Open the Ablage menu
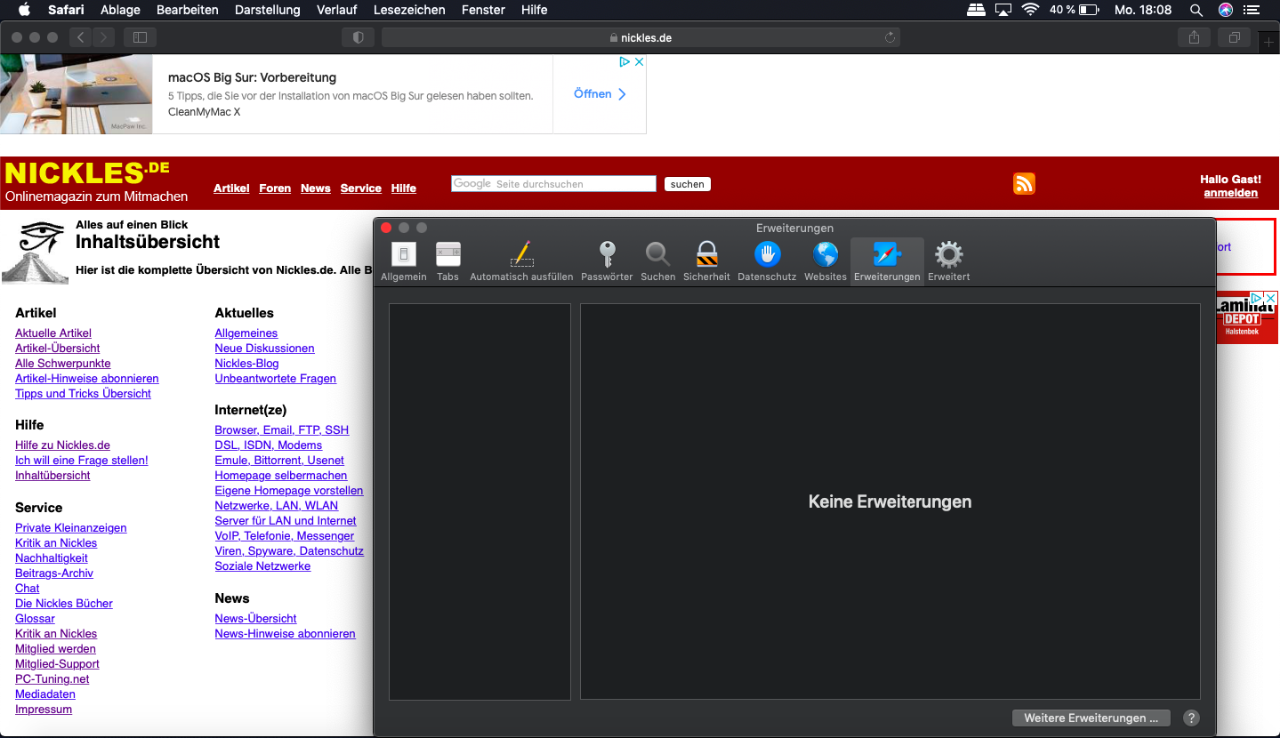 coord(120,10)
